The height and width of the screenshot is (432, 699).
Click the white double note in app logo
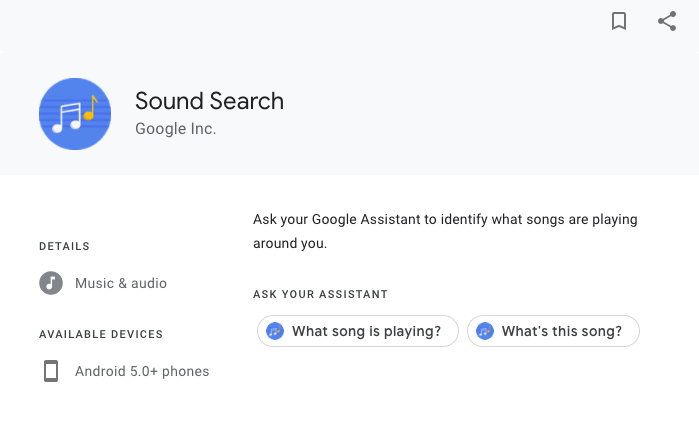coord(67,118)
